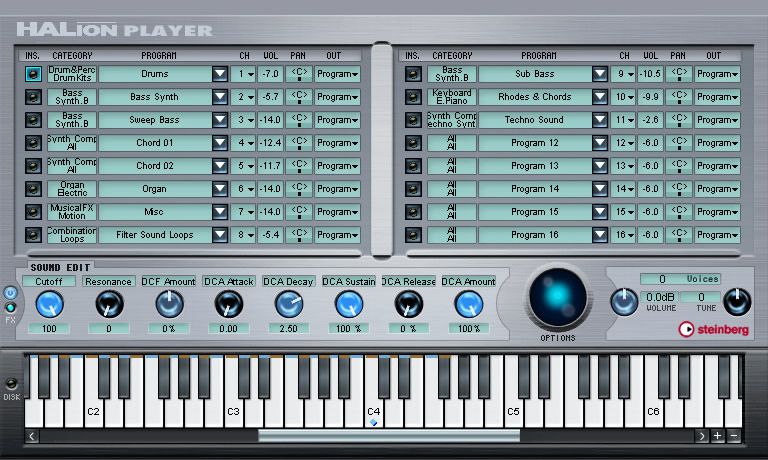This screenshot has width=768, height=460.
Task: Select the instrument slot button for Drums
Action: 33,74
